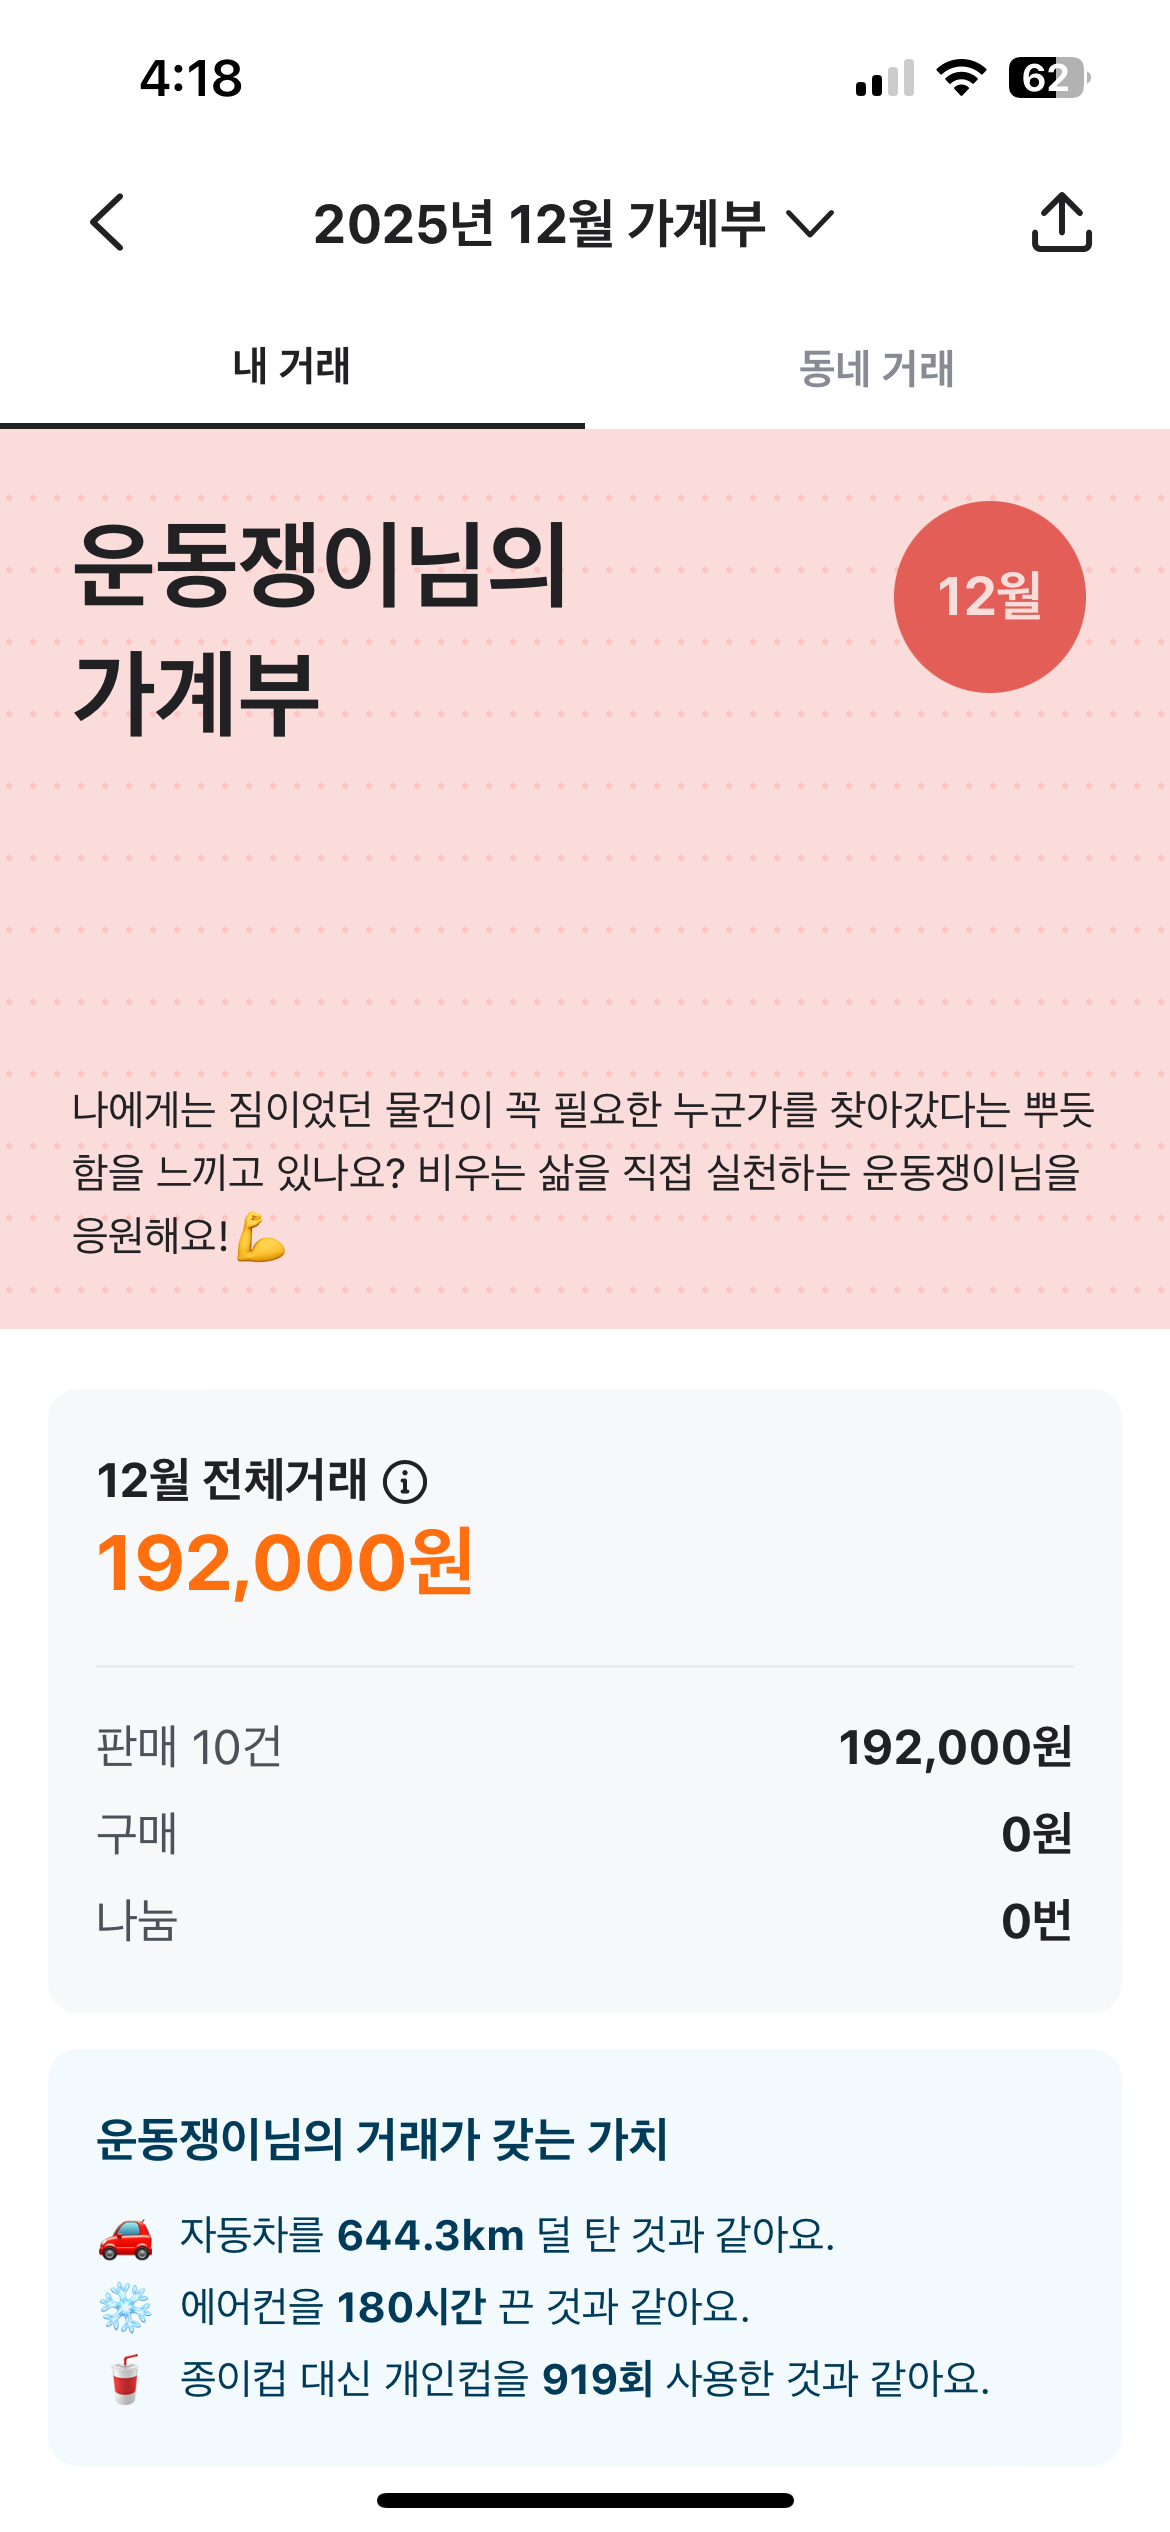This screenshot has width=1170, height=2532.
Task: Expand the 2025년 12월 가계부 month dropdown
Action: pos(540,223)
